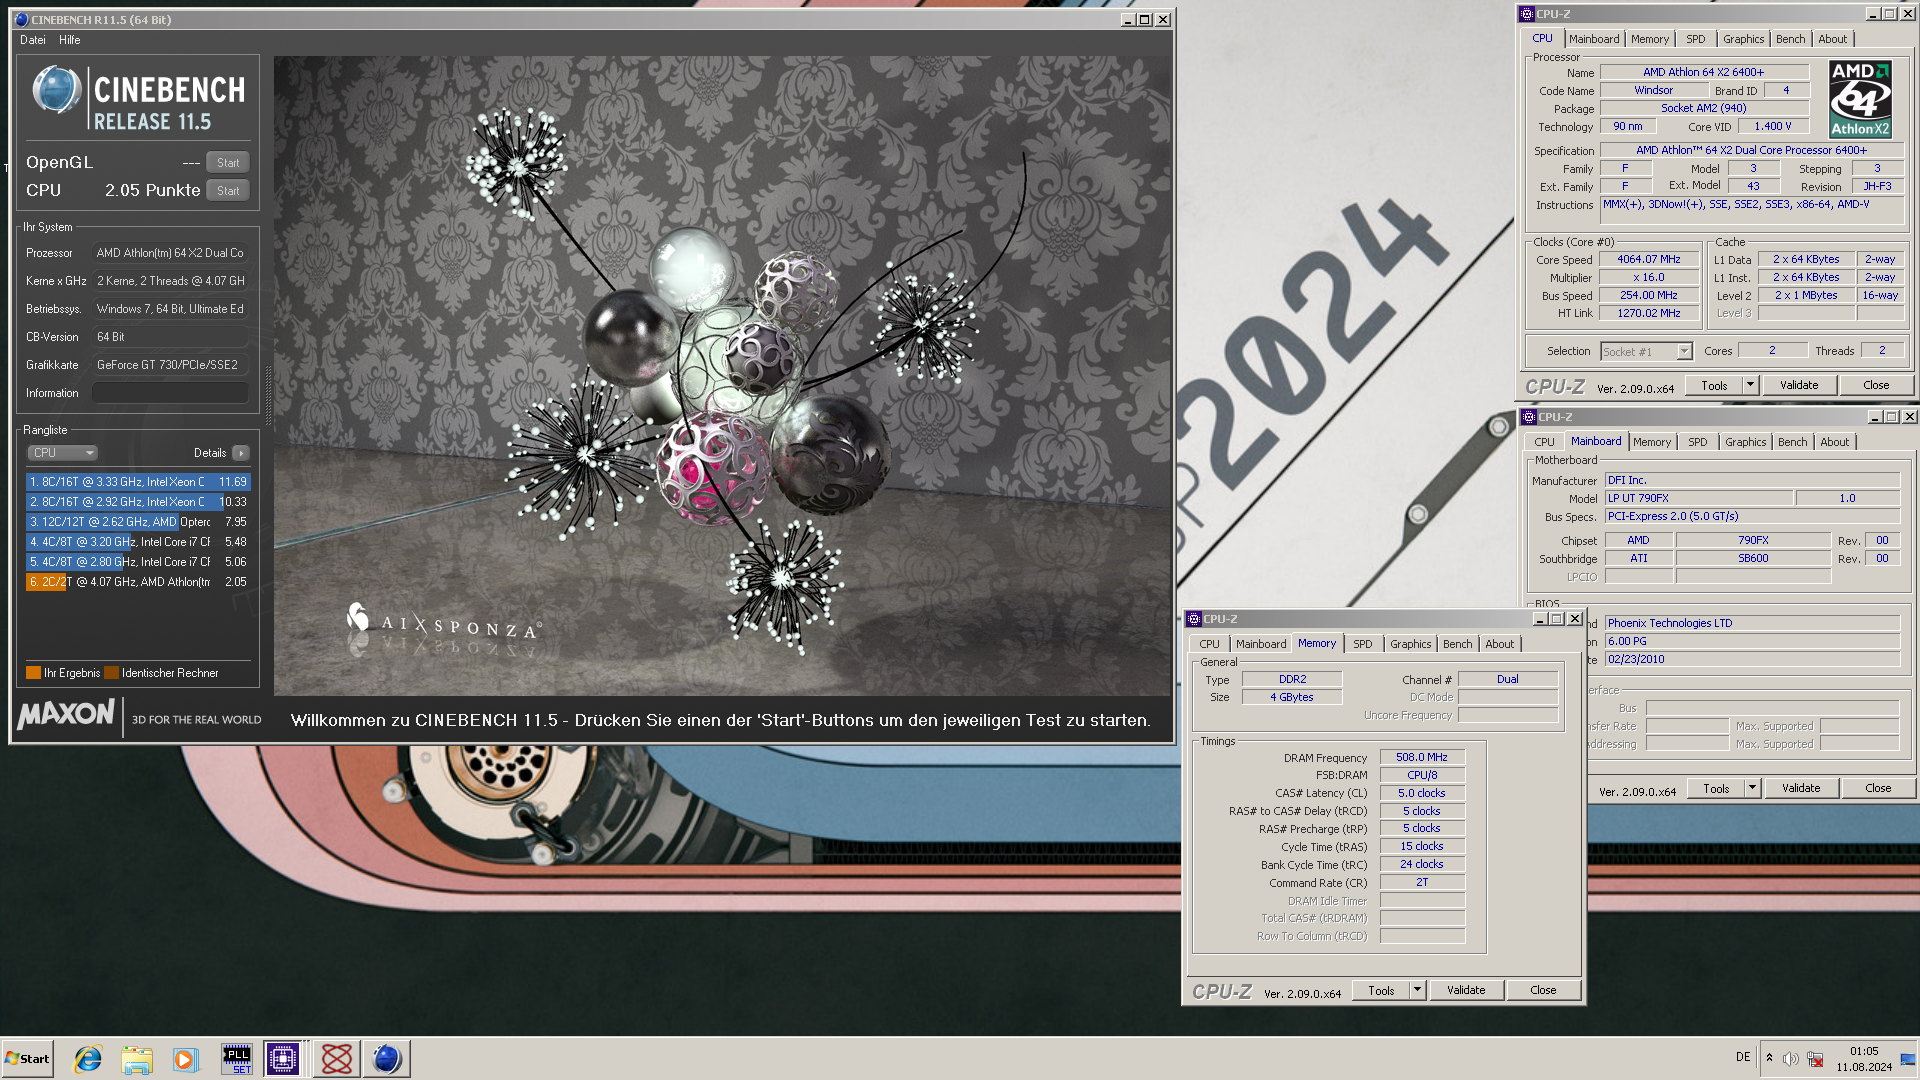Click the brown Identischer Rechner legend swatch
The height and width of the screenshot is (1080, 1920).
[x=112, y=673]
